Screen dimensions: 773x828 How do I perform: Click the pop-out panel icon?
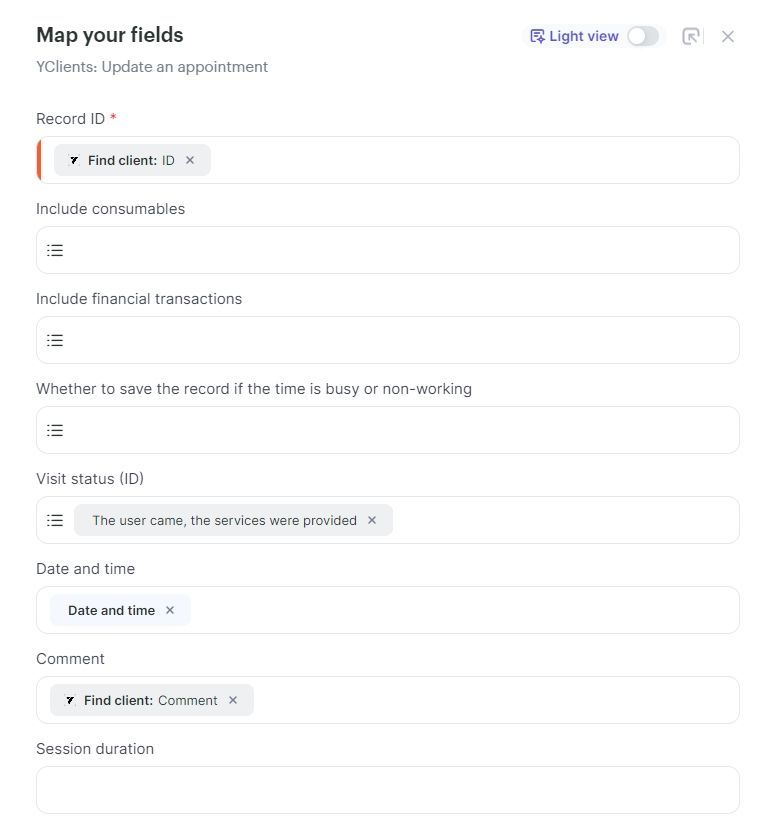(691, 36)
